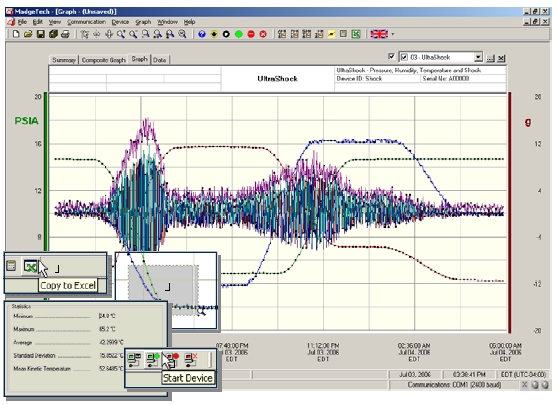This screenshot has width=557, height=405.
Task: Toggle the checkbox left of the device combo box
Action: click(391, 56)
